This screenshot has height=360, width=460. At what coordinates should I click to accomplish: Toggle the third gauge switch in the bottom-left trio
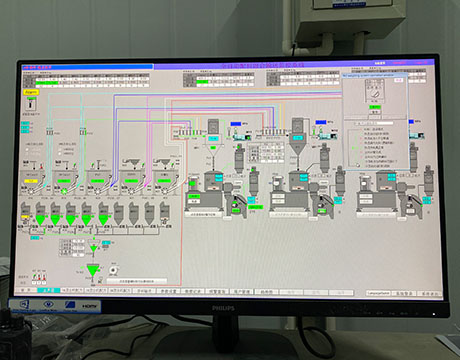coord(44,277)
